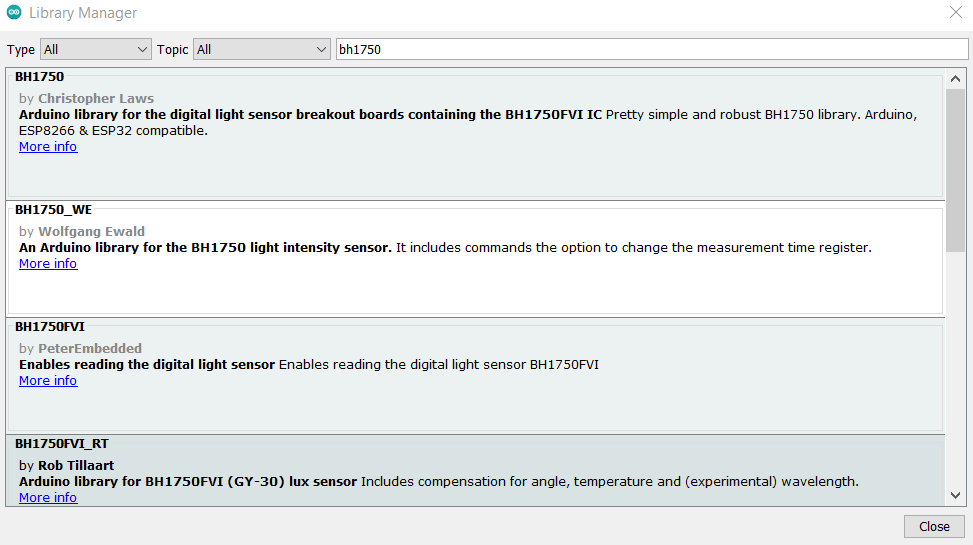This screenshot has width=973, height=545.
Task: Open the Type filter dropdown
Action: (96, 50)
